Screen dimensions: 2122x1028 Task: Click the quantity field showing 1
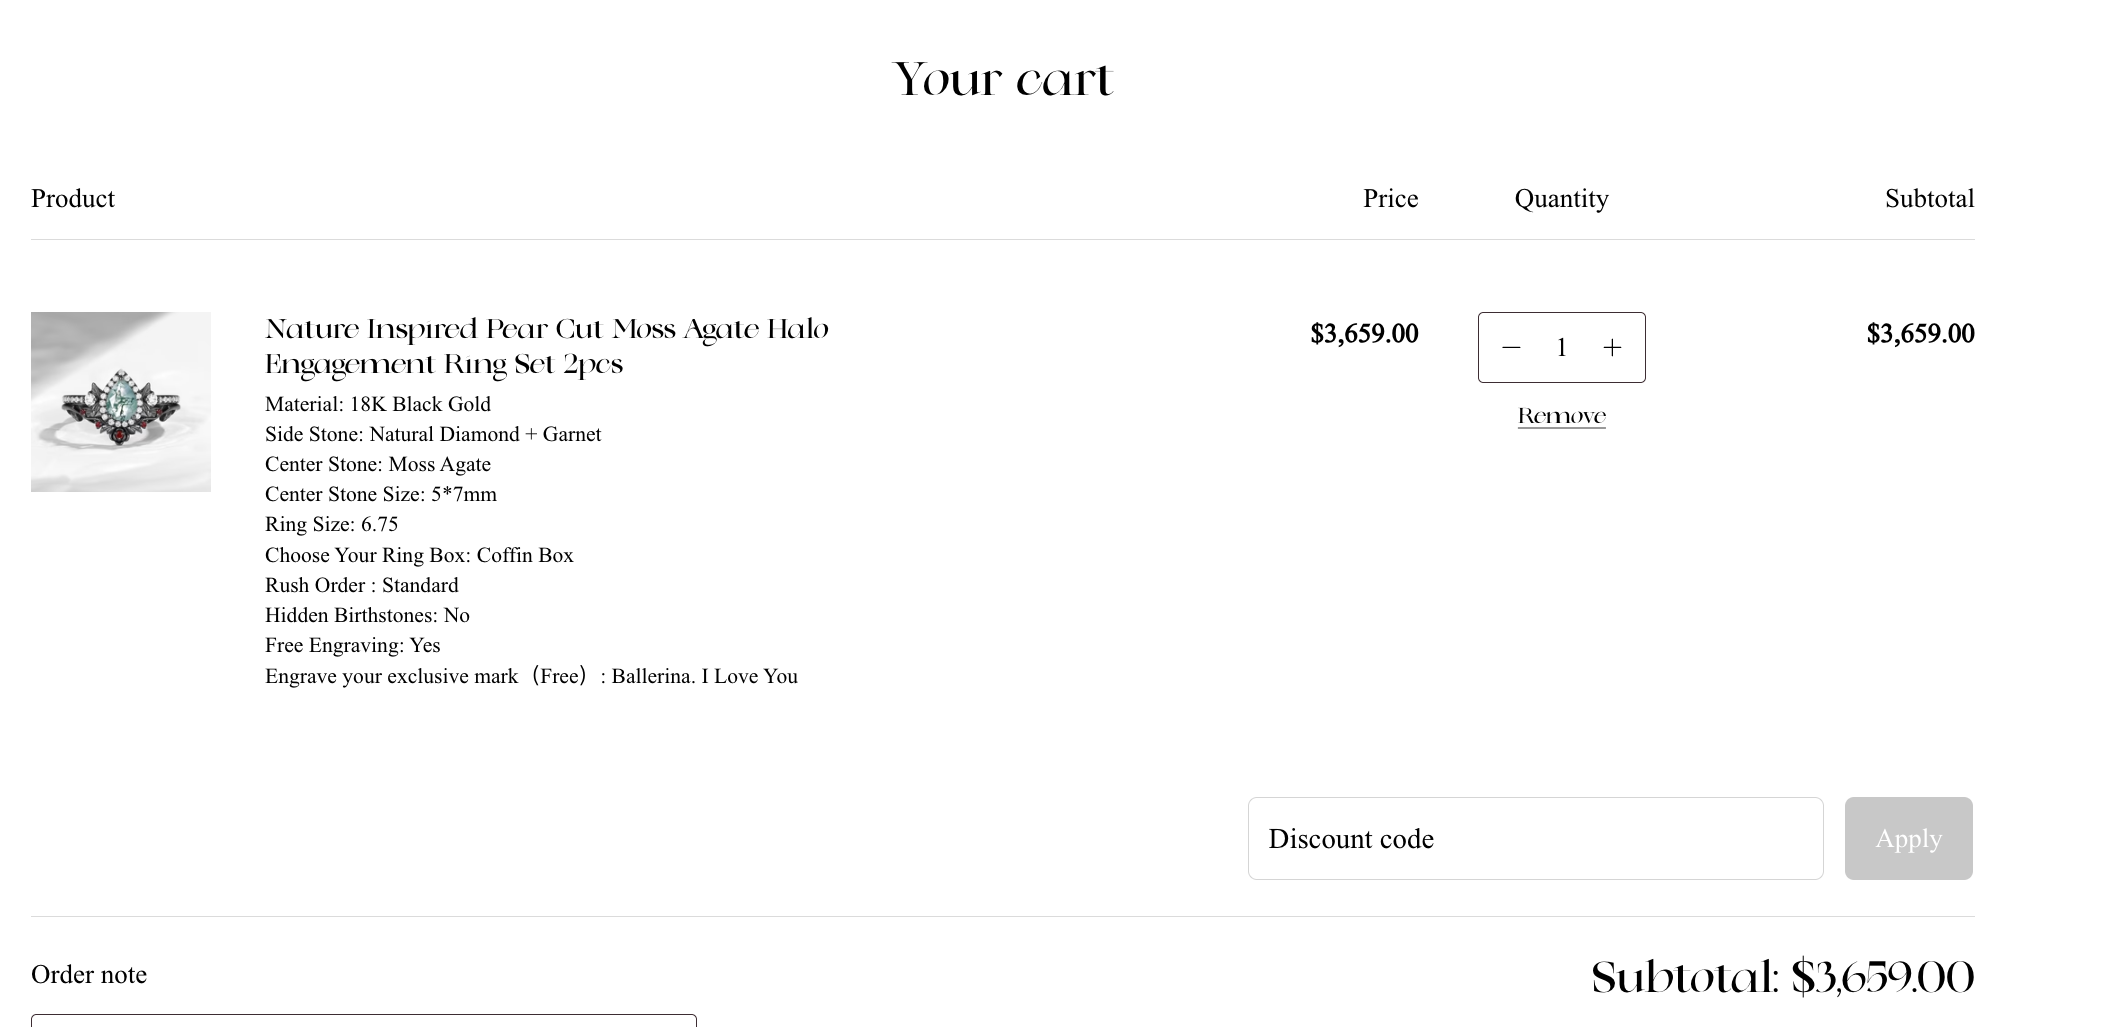point(1561,347)
